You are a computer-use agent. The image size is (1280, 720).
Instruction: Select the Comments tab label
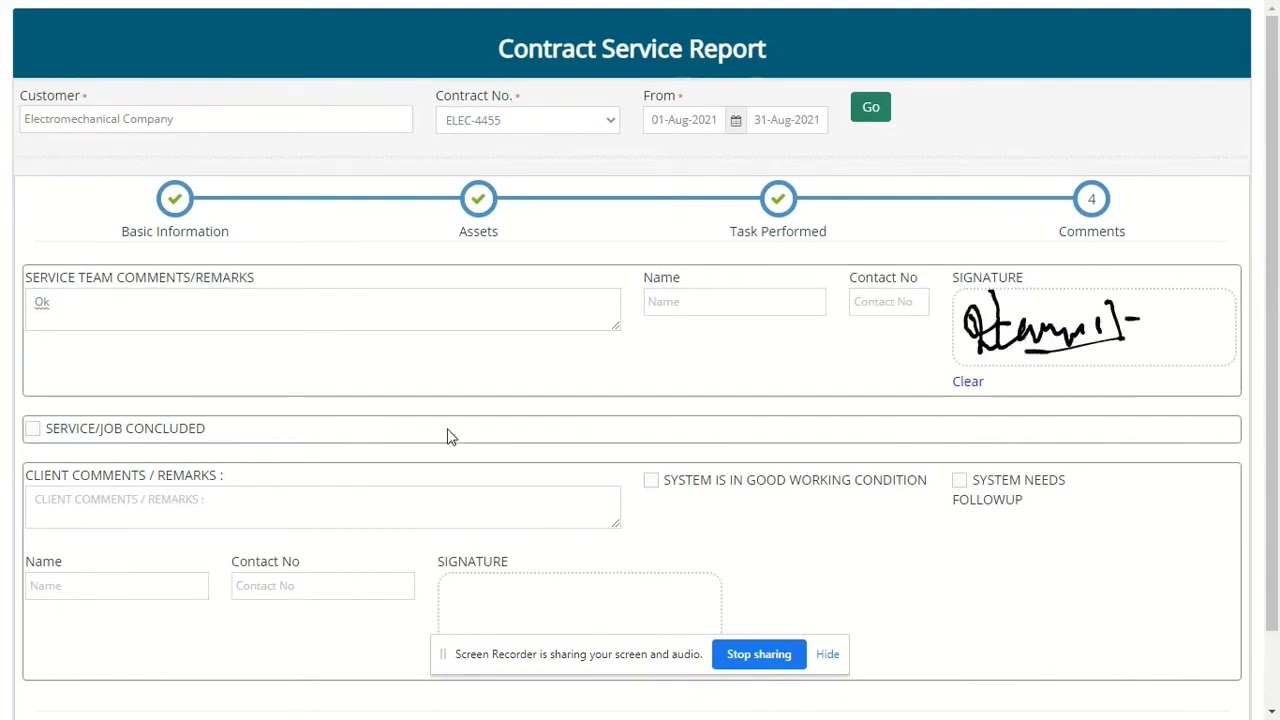tap(1092, 231)
